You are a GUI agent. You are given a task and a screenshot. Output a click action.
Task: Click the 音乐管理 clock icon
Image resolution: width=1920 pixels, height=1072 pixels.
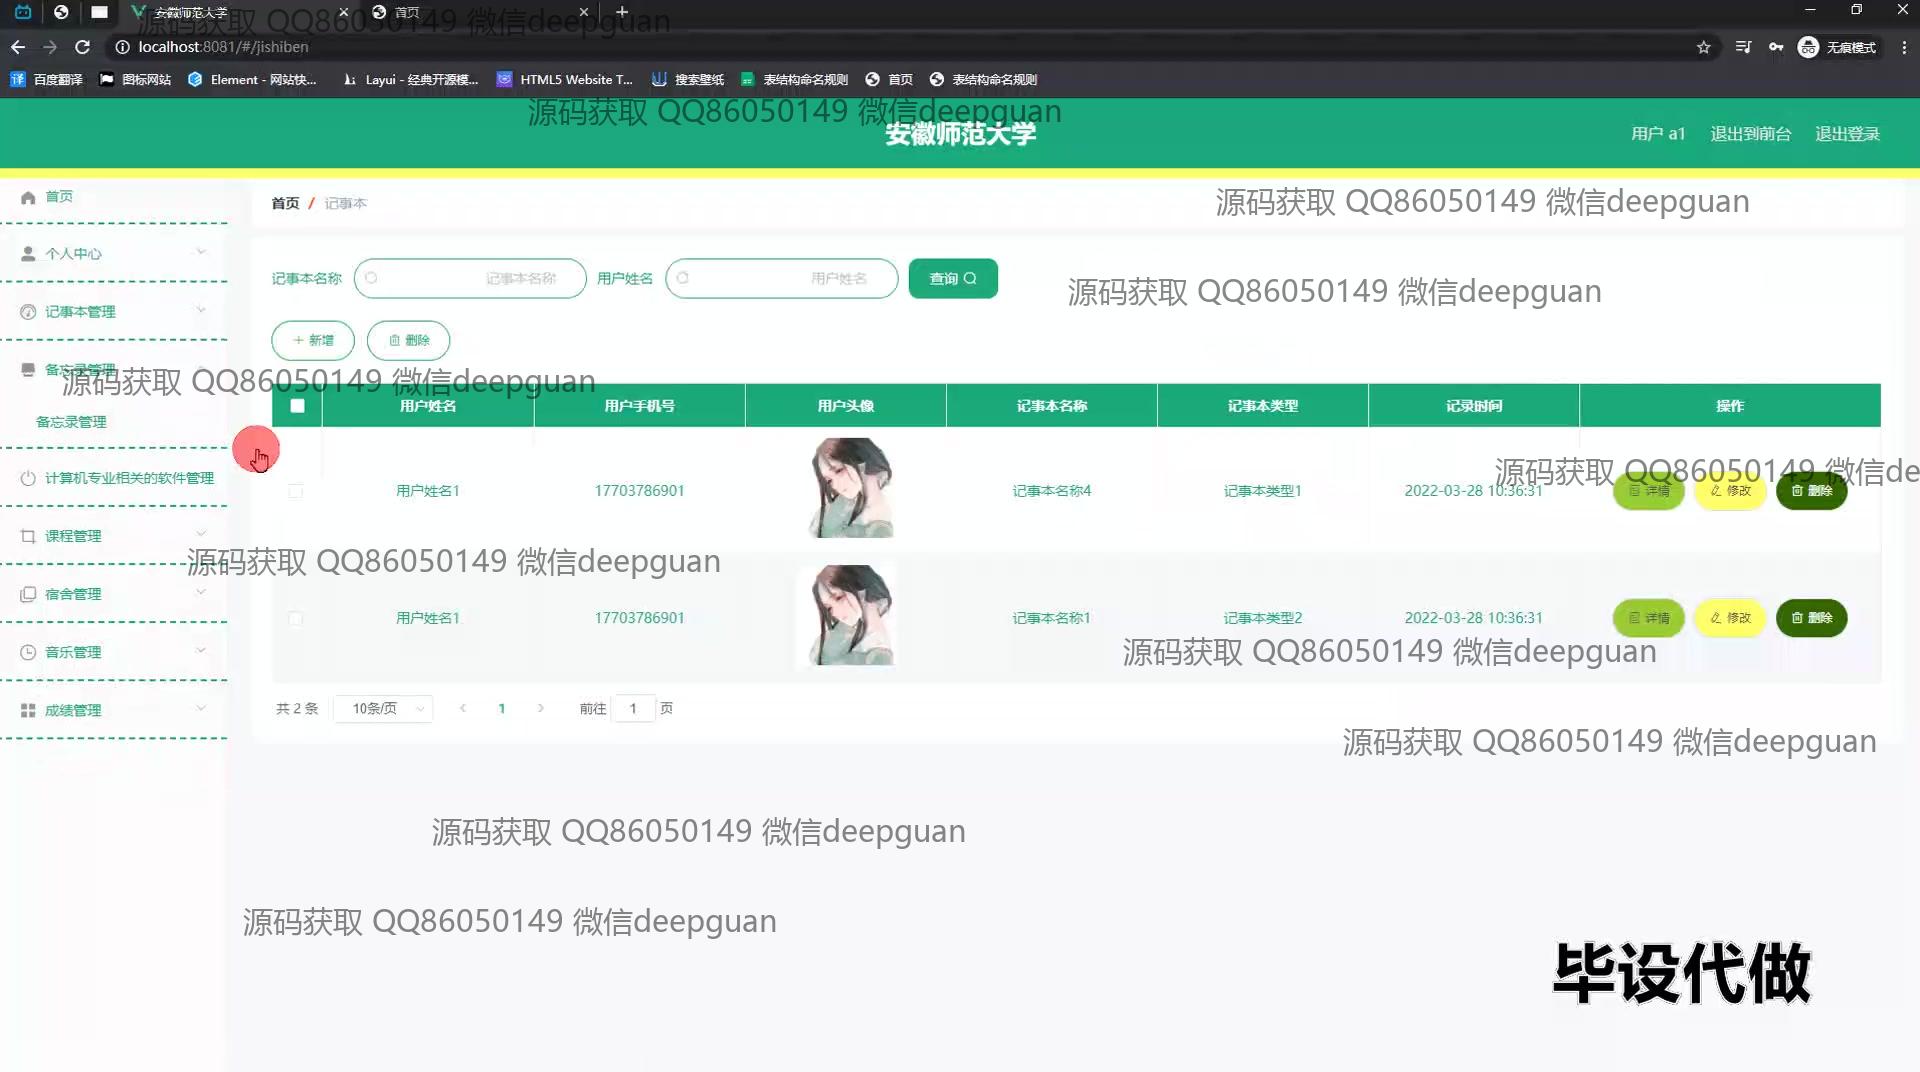pyautogui.click(x=27, y=651)
